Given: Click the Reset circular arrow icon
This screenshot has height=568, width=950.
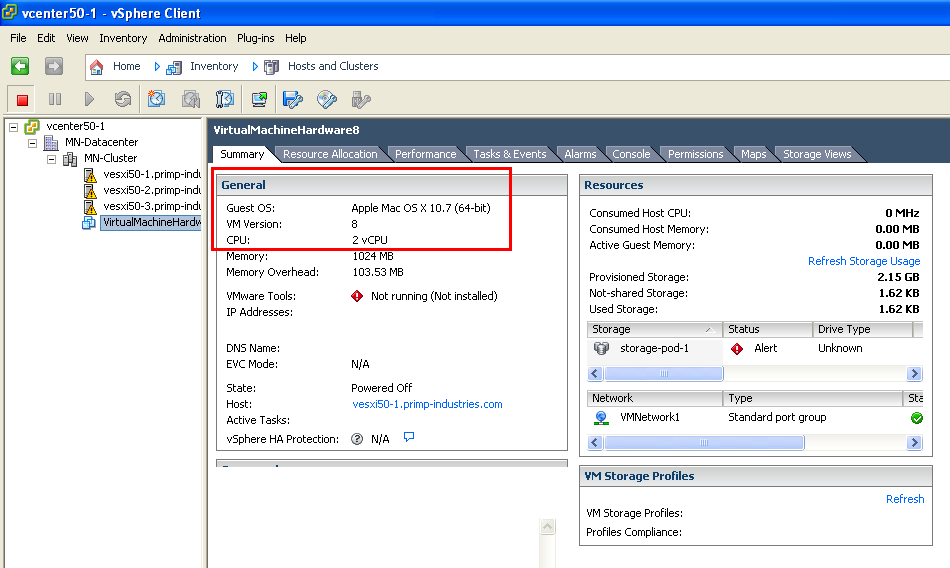Looking at the screenshot, I should pos(123,99).
